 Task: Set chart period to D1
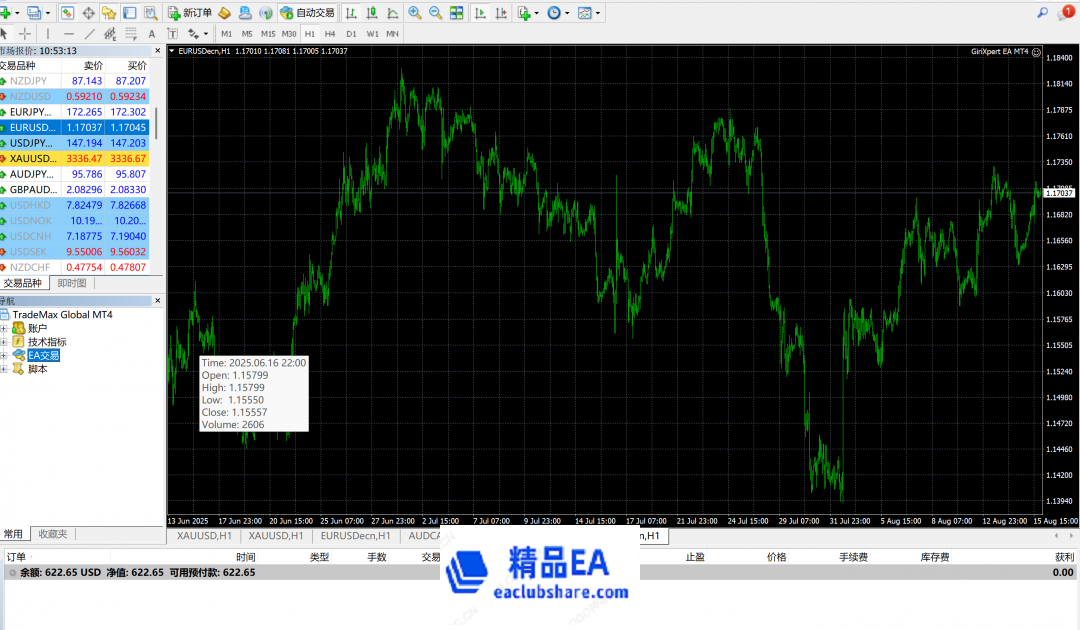coord(351,34)
